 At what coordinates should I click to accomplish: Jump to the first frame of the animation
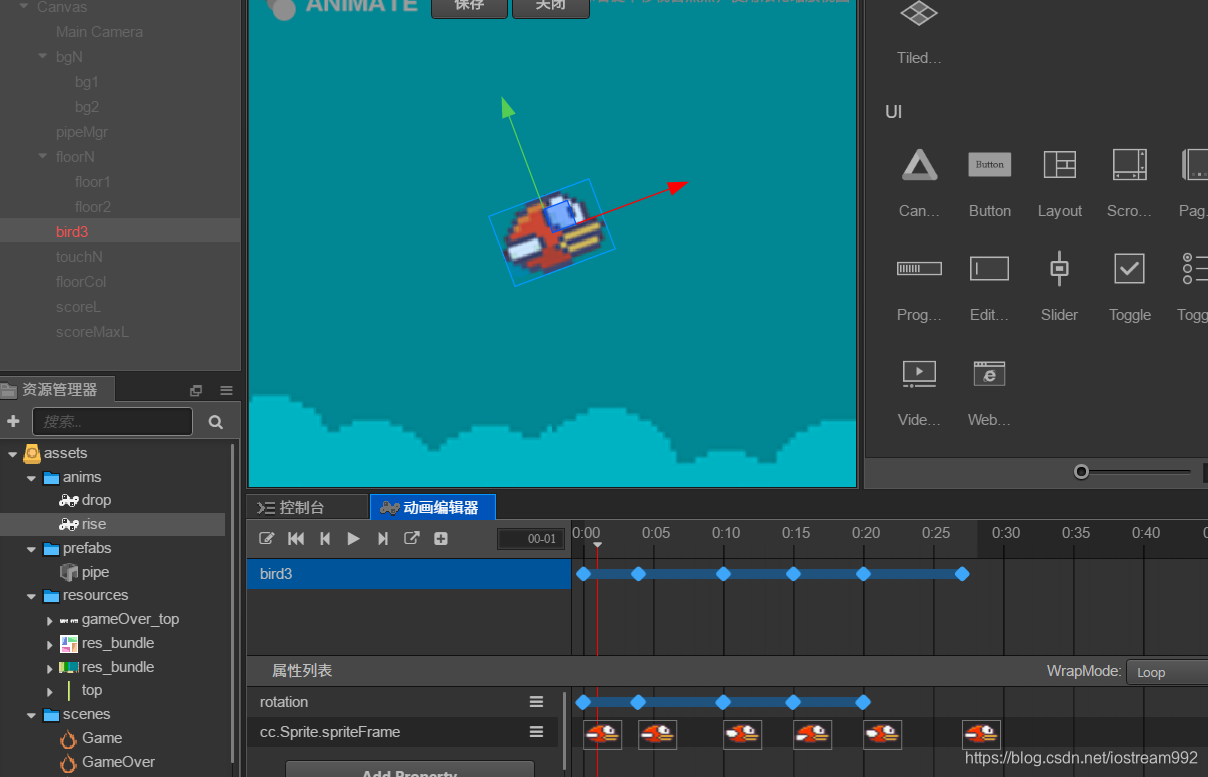point(296,538)
